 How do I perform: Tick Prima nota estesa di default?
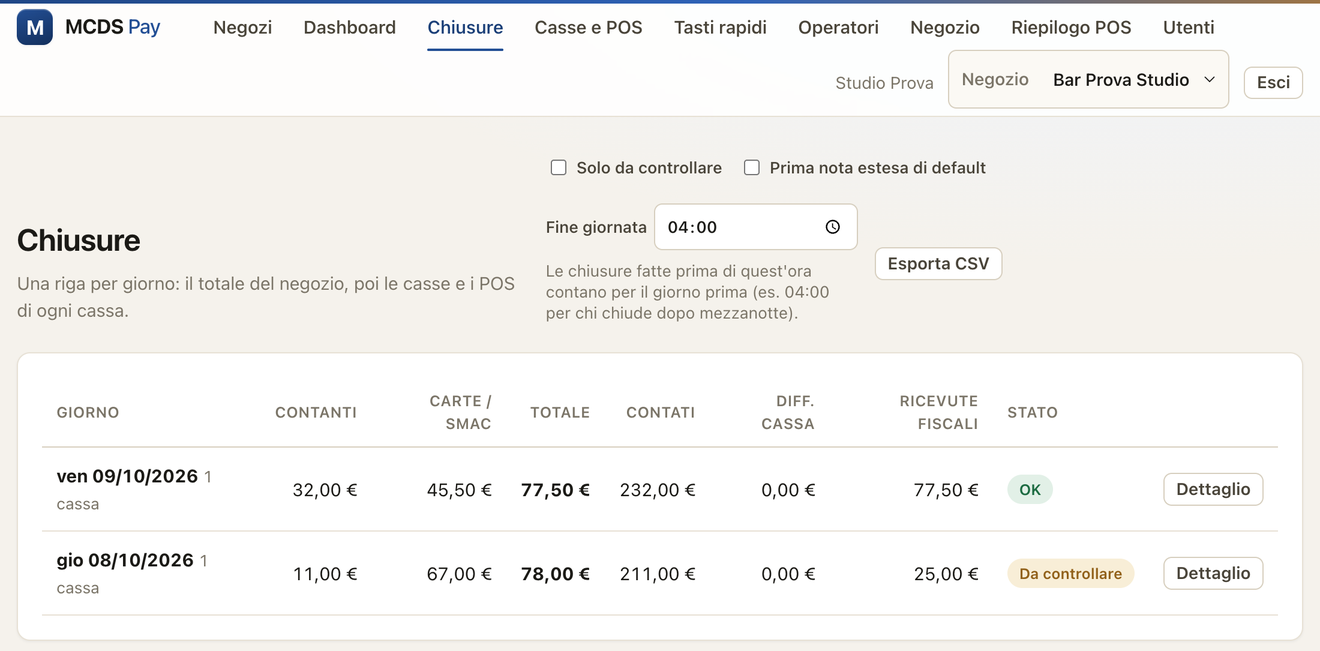point(752,168)
